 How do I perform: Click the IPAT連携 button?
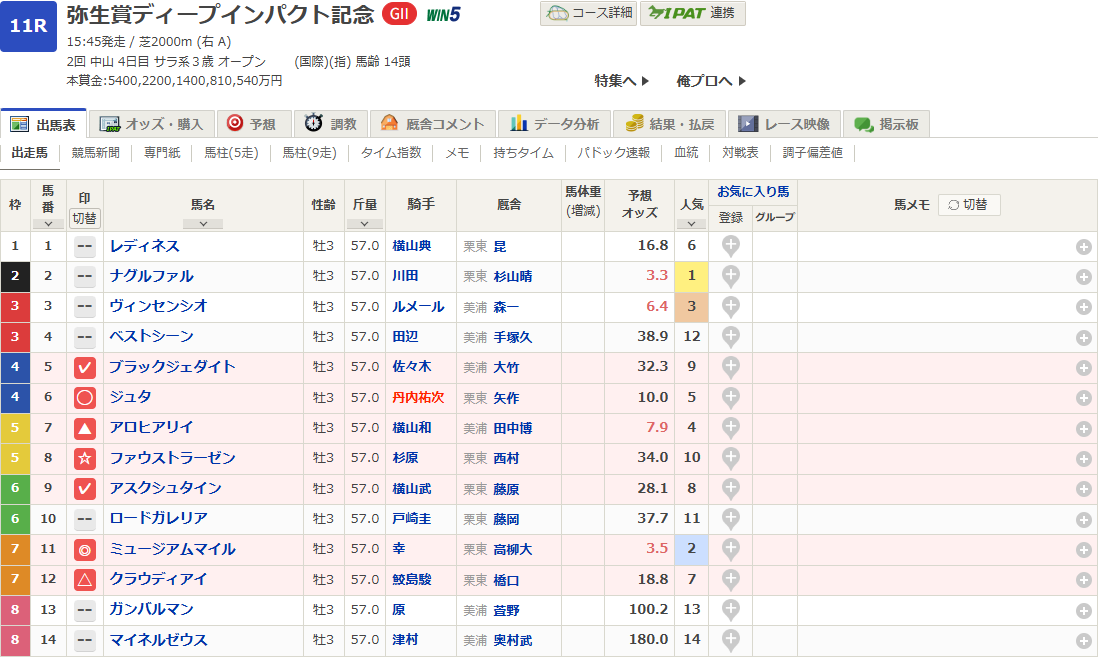click(x=692, y=13)
